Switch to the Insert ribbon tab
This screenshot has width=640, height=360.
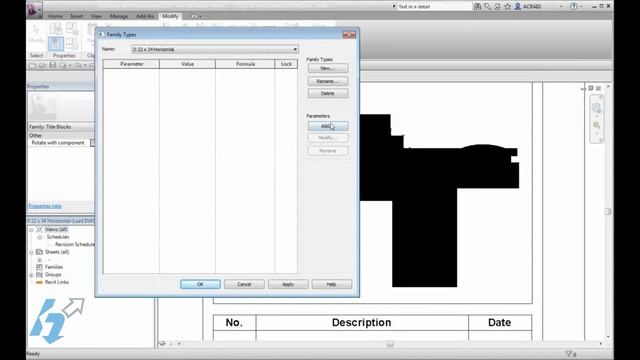point(76,16)
